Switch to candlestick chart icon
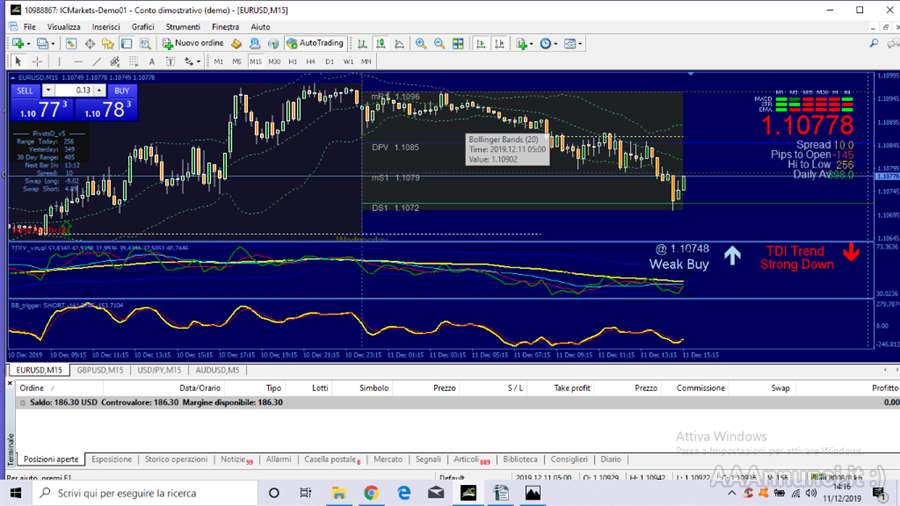900x506 pixels. click(x=381, y=44)
